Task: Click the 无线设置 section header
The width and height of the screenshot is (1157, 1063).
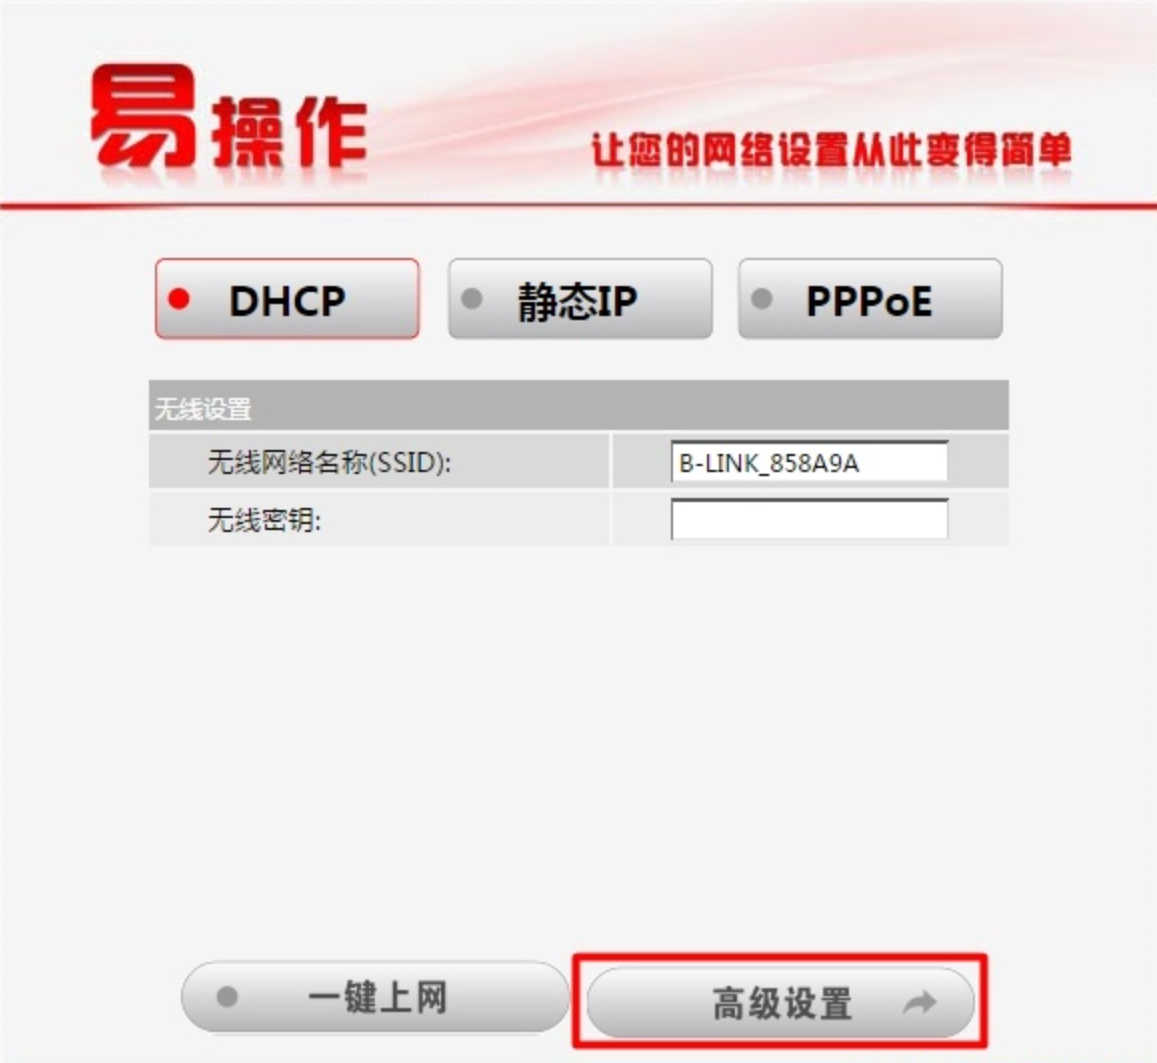Action: click(x=578, y=406)
